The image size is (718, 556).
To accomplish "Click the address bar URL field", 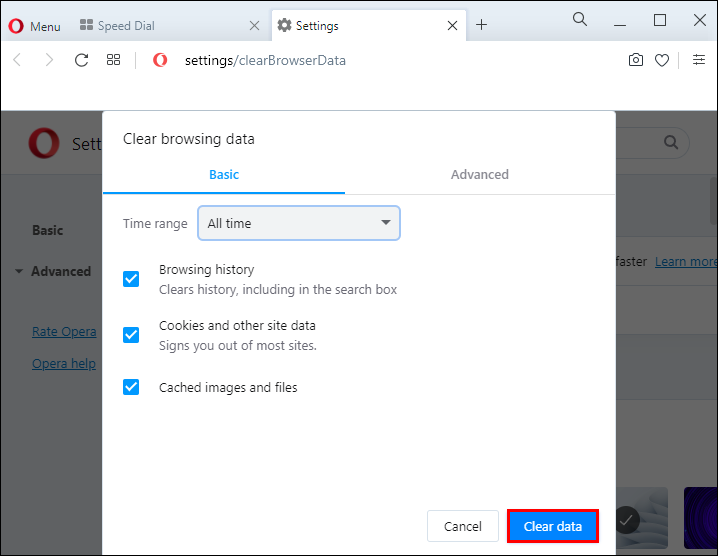I will [x=380, y=60].
